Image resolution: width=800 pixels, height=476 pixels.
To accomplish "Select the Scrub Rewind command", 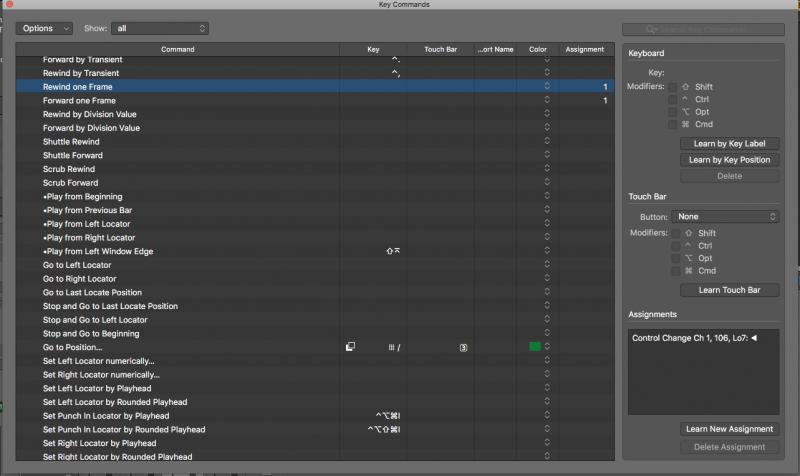I will [315, 169].
